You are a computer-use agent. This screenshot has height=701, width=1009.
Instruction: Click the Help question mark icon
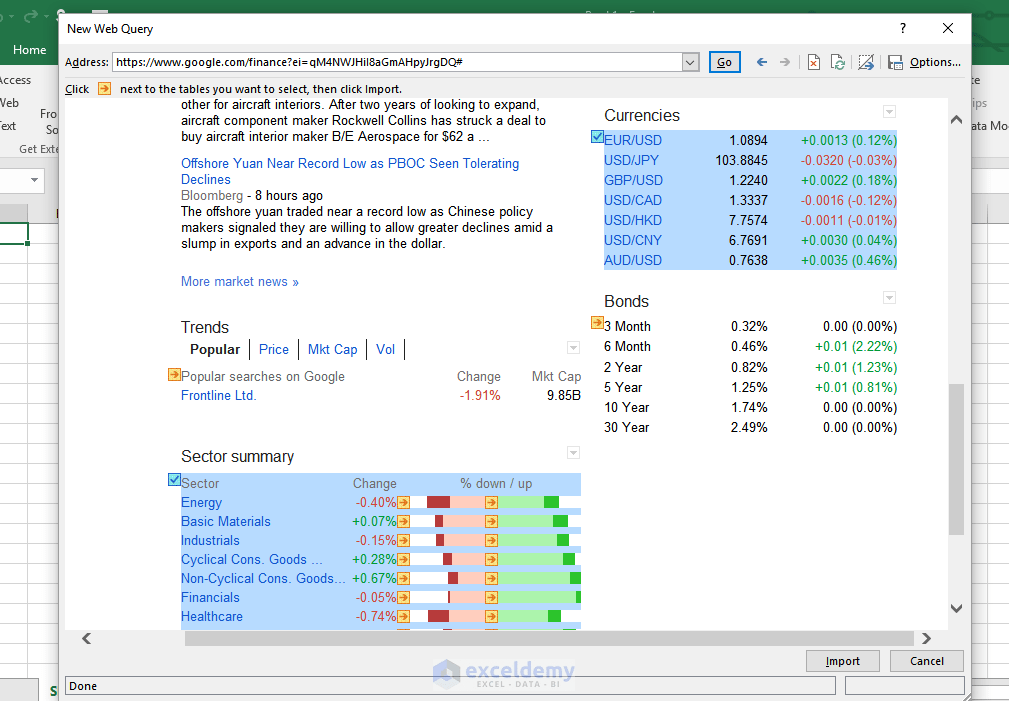tap(902, 29)
